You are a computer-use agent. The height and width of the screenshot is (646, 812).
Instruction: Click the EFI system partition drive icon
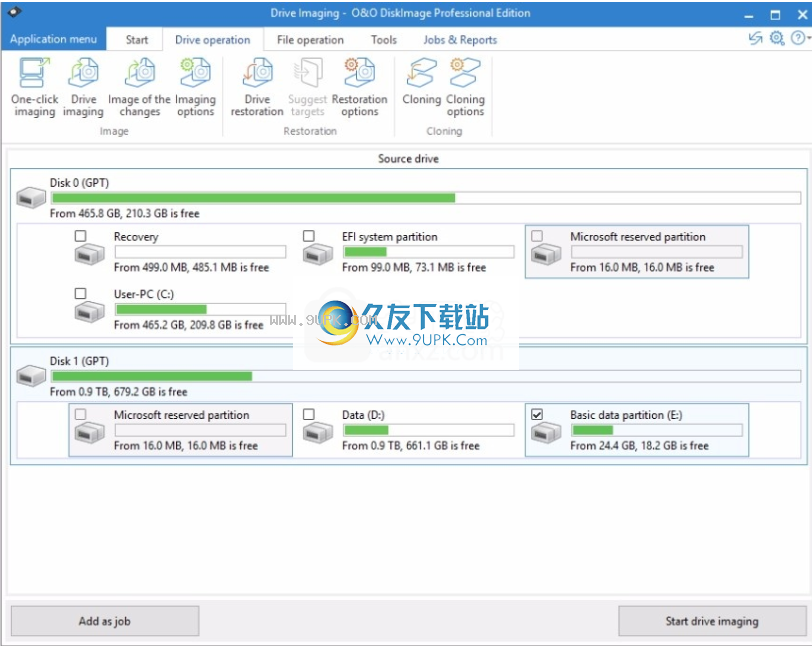318,254
